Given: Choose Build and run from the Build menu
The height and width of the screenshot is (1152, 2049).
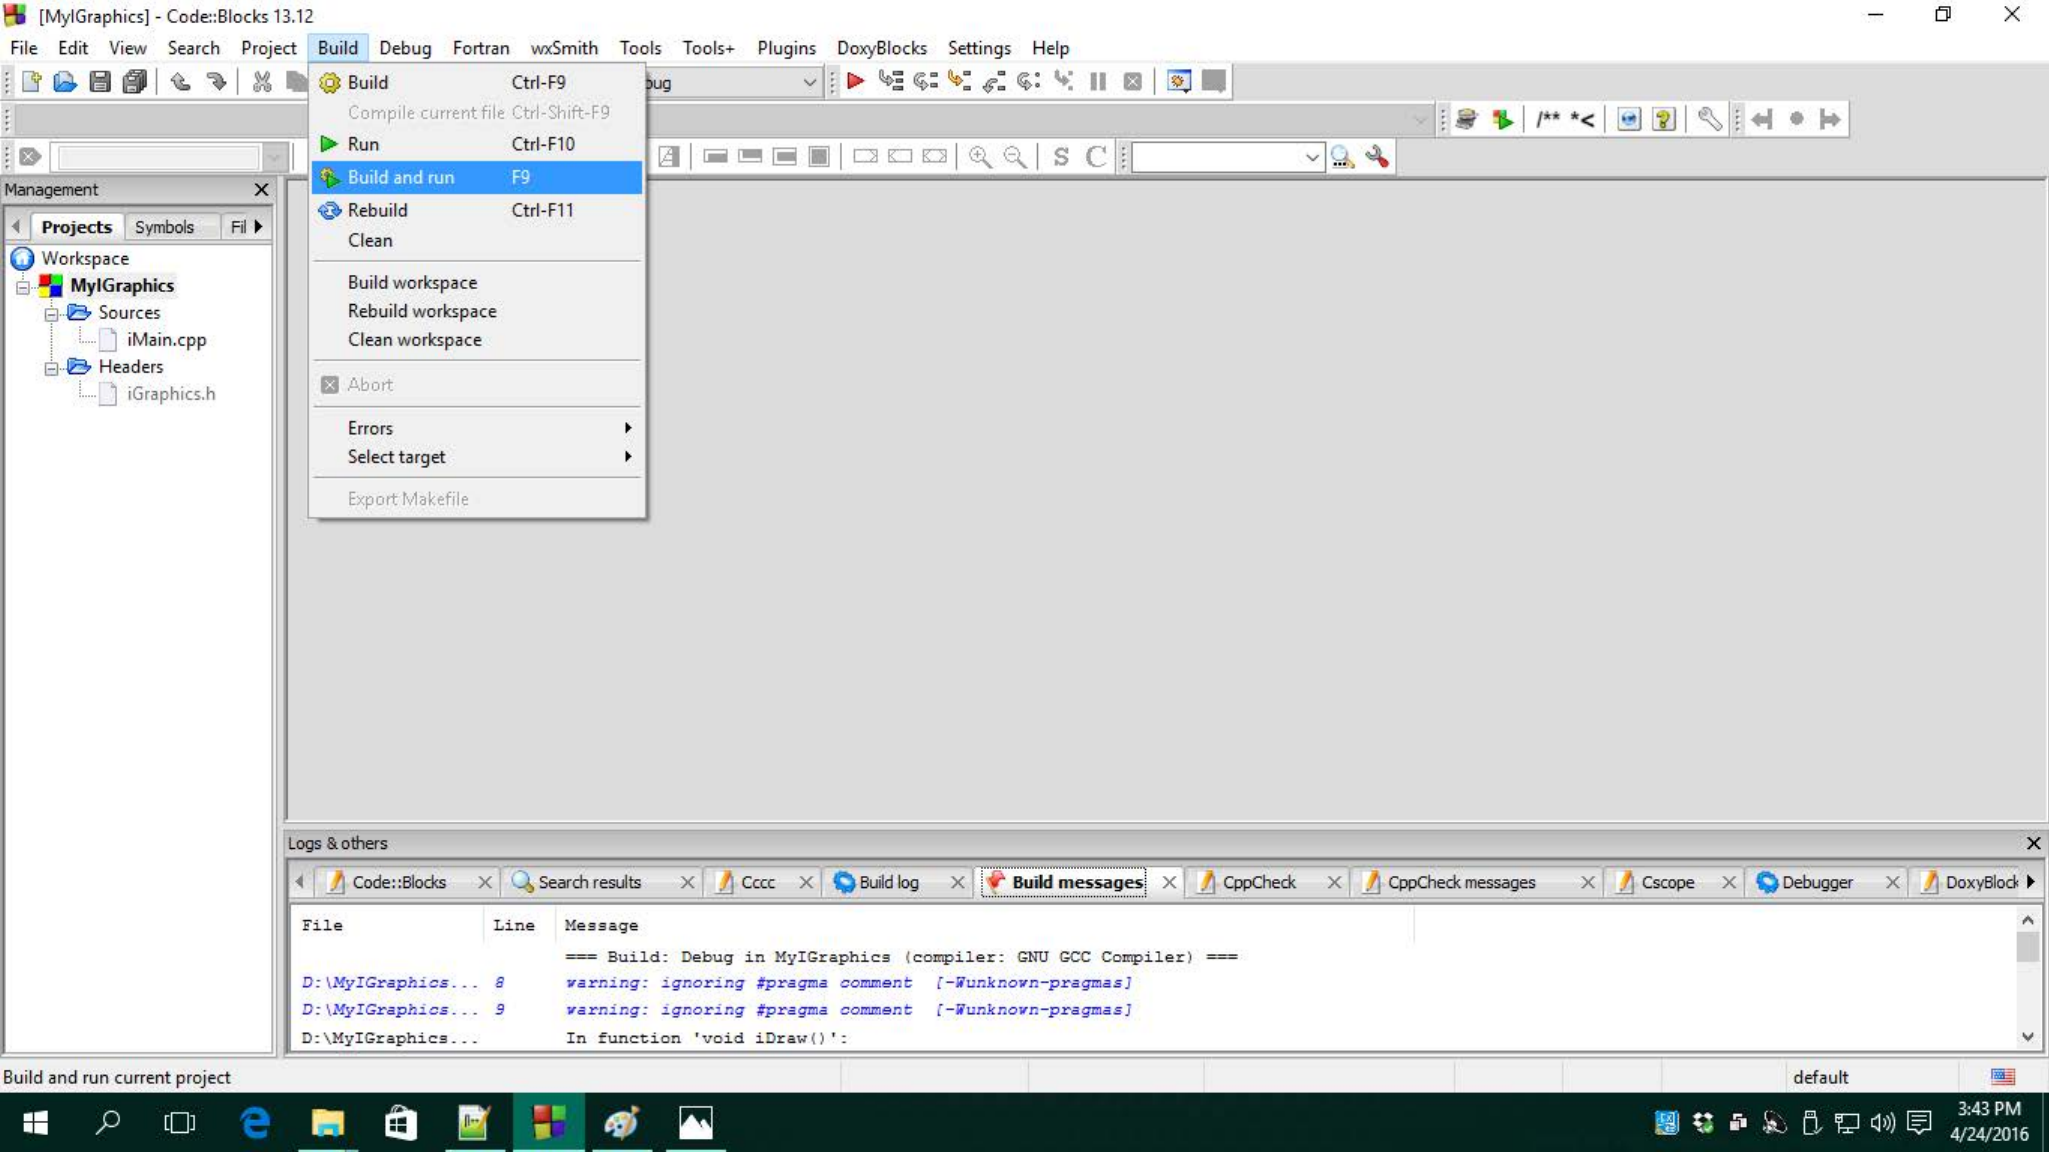Looking at the screenshot, I should point(401,177).
